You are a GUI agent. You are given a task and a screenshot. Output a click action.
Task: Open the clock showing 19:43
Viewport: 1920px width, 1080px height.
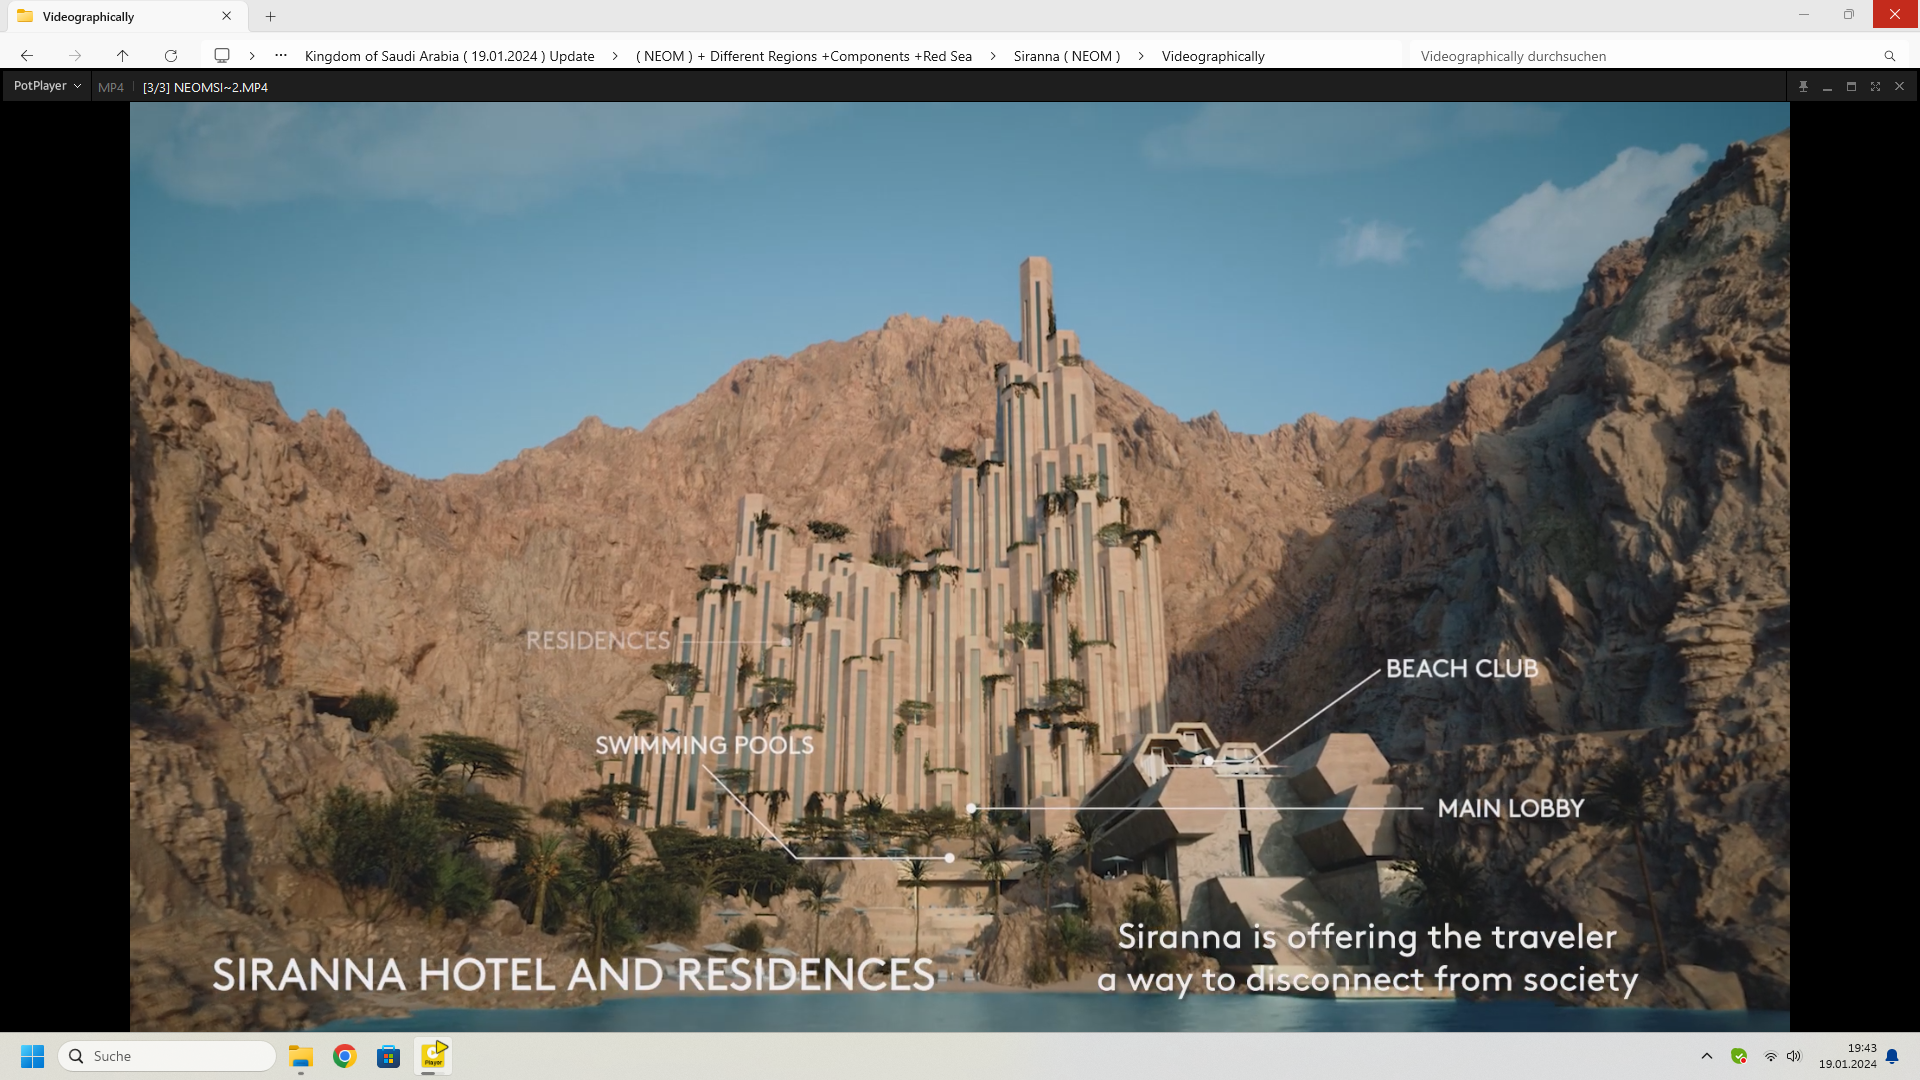click(1847, 1056)
